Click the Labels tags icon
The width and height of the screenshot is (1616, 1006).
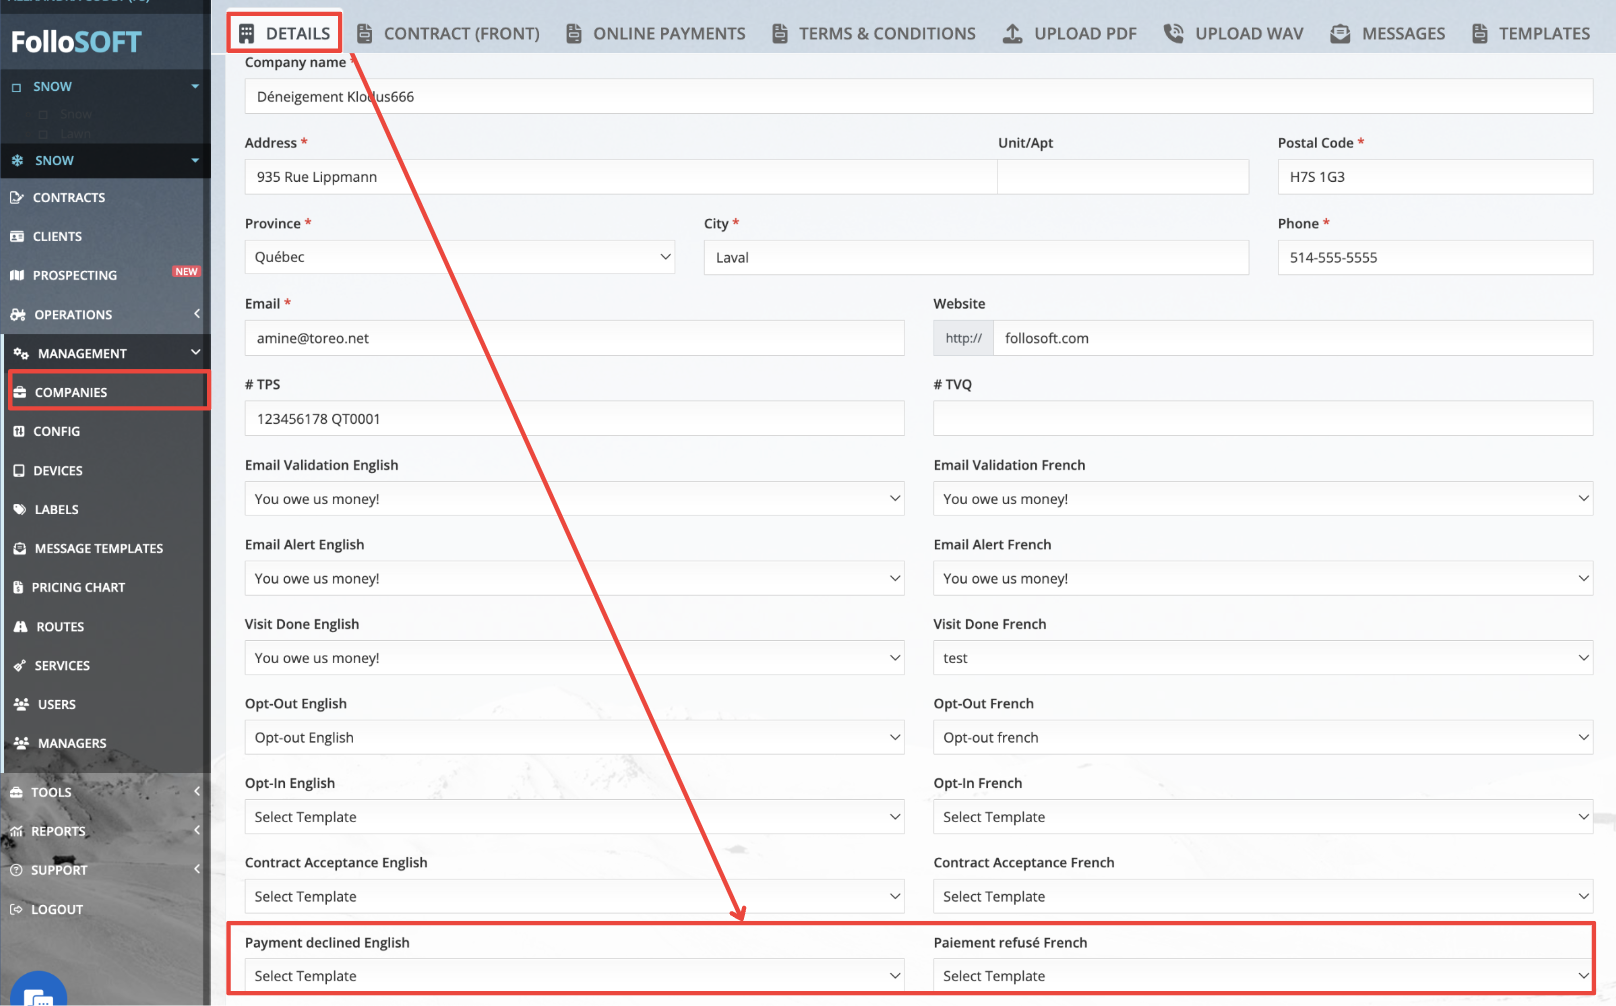coord(20,509)
